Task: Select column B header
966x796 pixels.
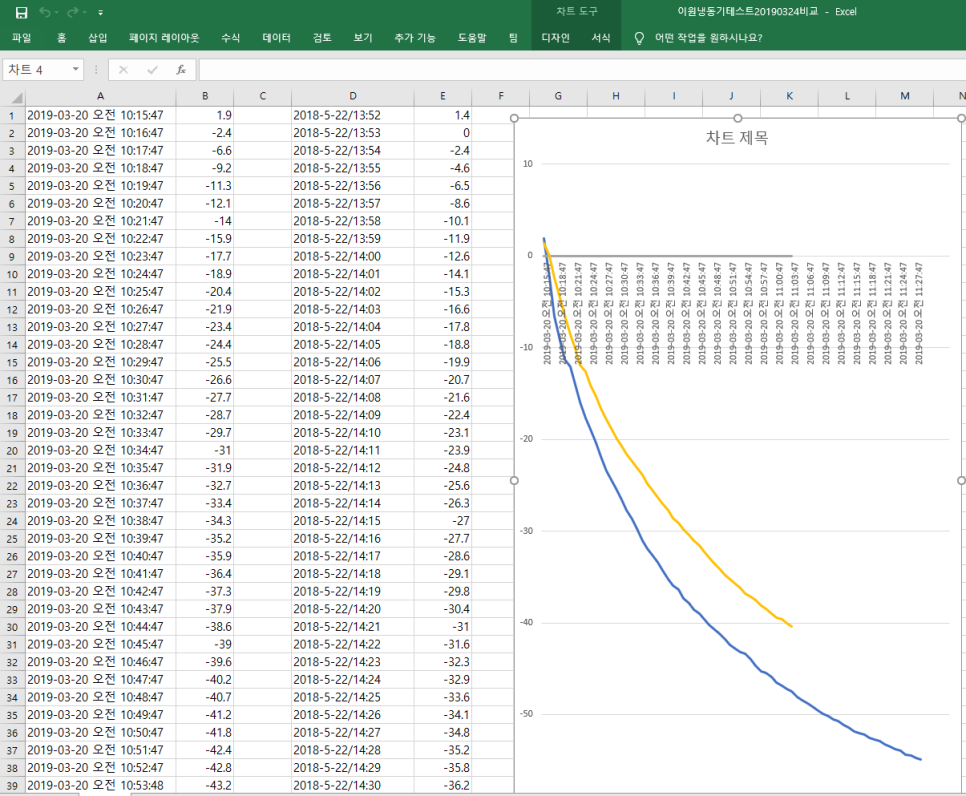Action: coord(205,96)
